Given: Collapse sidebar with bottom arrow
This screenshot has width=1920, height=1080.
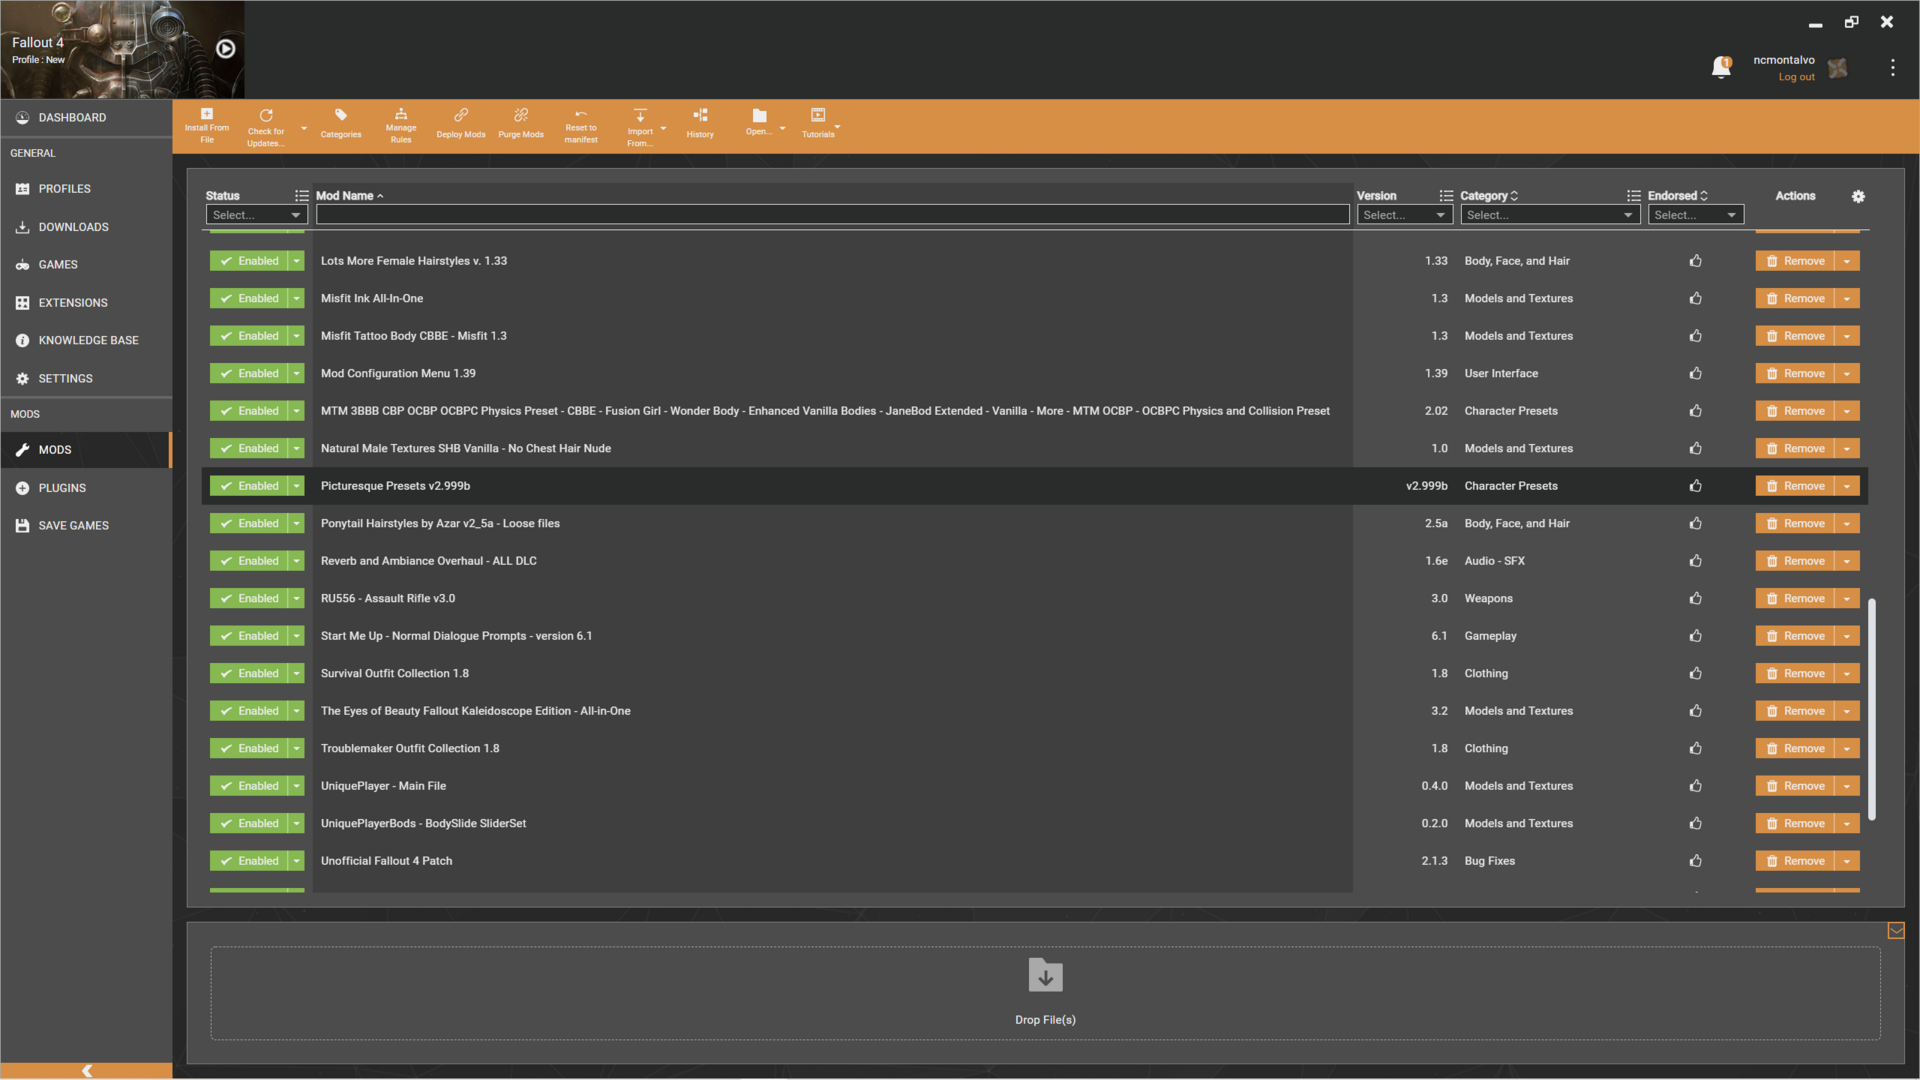Looking at the screenshot, I should point(87,1070).
